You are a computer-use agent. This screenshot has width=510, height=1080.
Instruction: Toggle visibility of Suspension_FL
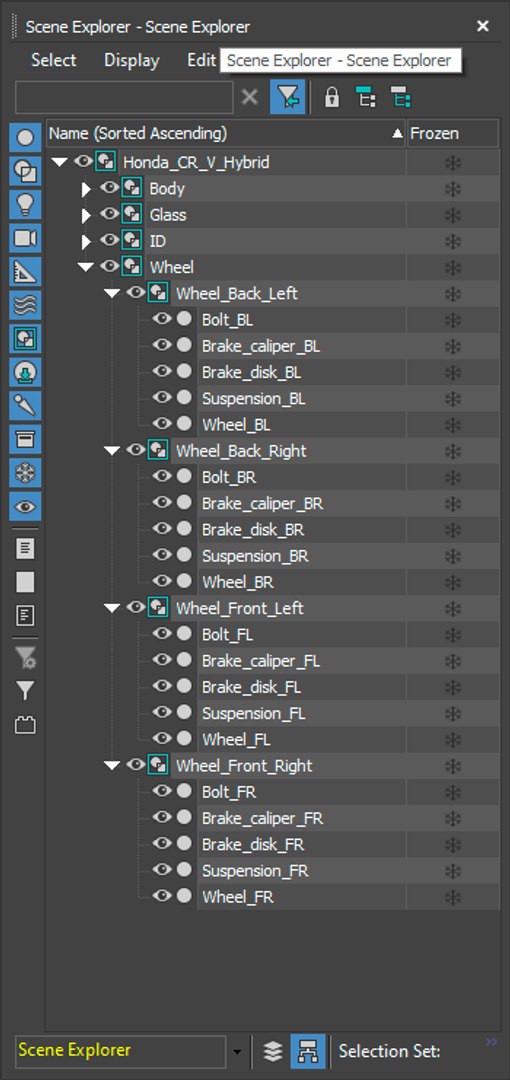click(162, 712)
